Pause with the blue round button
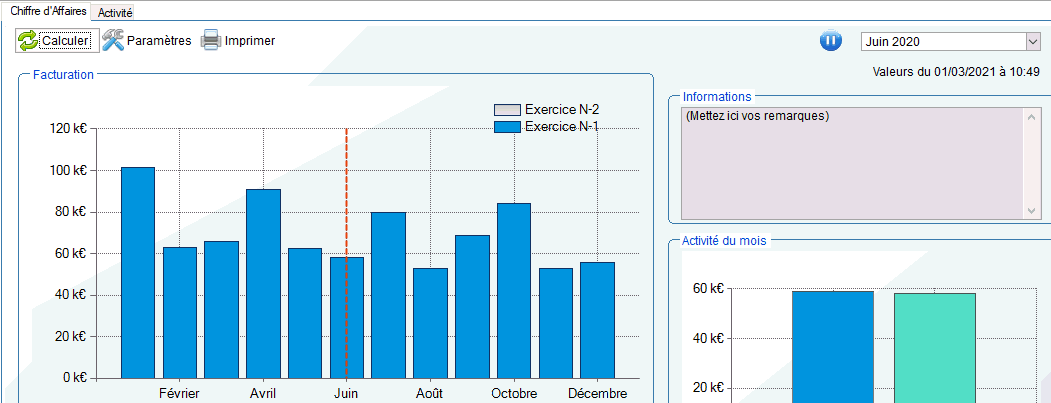Viewport: 1051px width, 403px height. (830, 40)
